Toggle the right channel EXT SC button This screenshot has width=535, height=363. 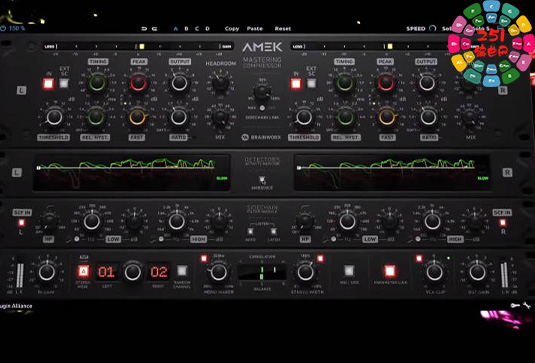coord(311,83)
